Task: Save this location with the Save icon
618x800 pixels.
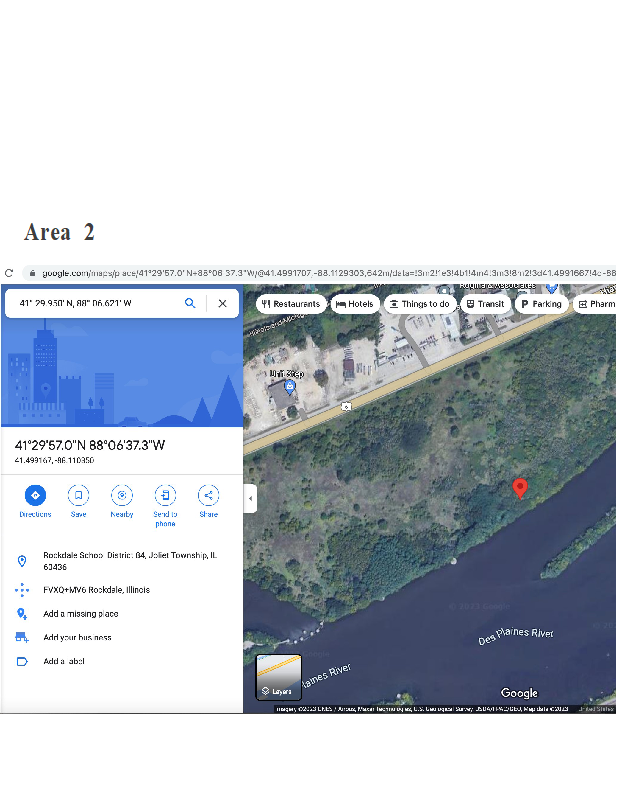Action: point(78,495)
